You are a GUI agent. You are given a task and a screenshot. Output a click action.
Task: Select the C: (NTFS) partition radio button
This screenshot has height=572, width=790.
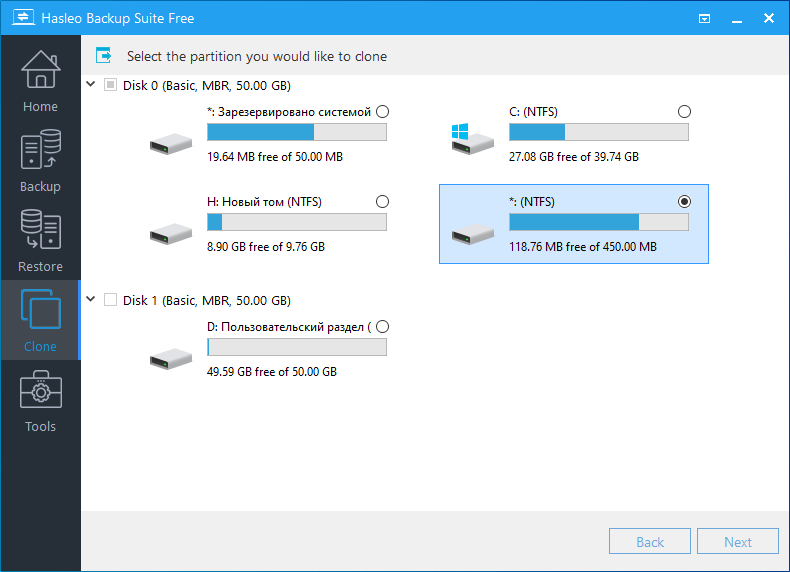tap(684, 111)
